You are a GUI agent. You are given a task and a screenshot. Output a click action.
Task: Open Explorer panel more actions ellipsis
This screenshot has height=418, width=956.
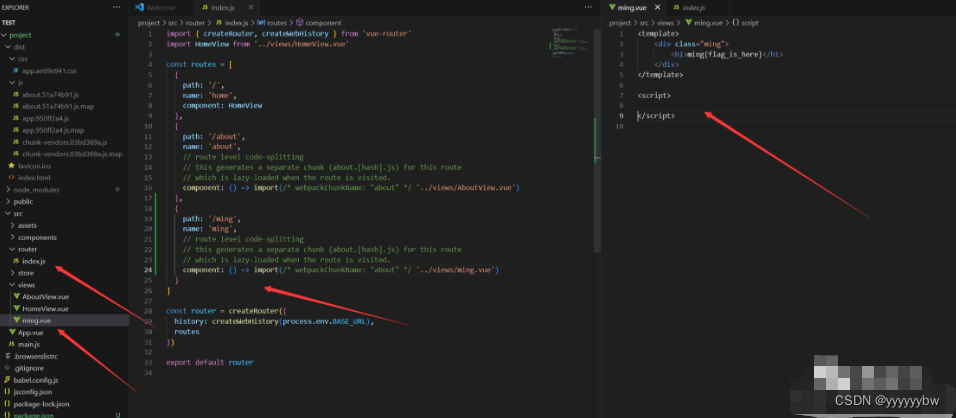[116, 7]
